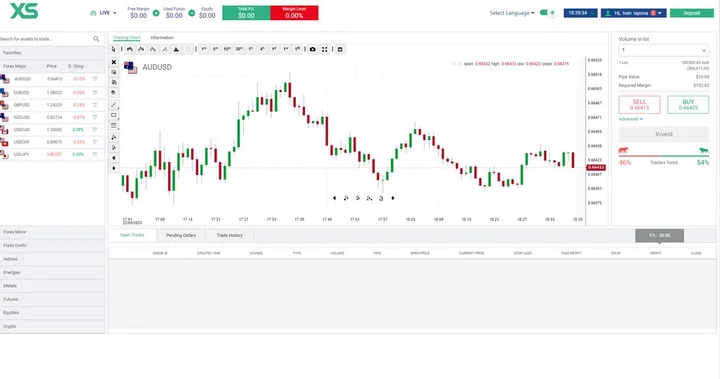
Task: Select the line drawing tool
Action: coord(114,105)
